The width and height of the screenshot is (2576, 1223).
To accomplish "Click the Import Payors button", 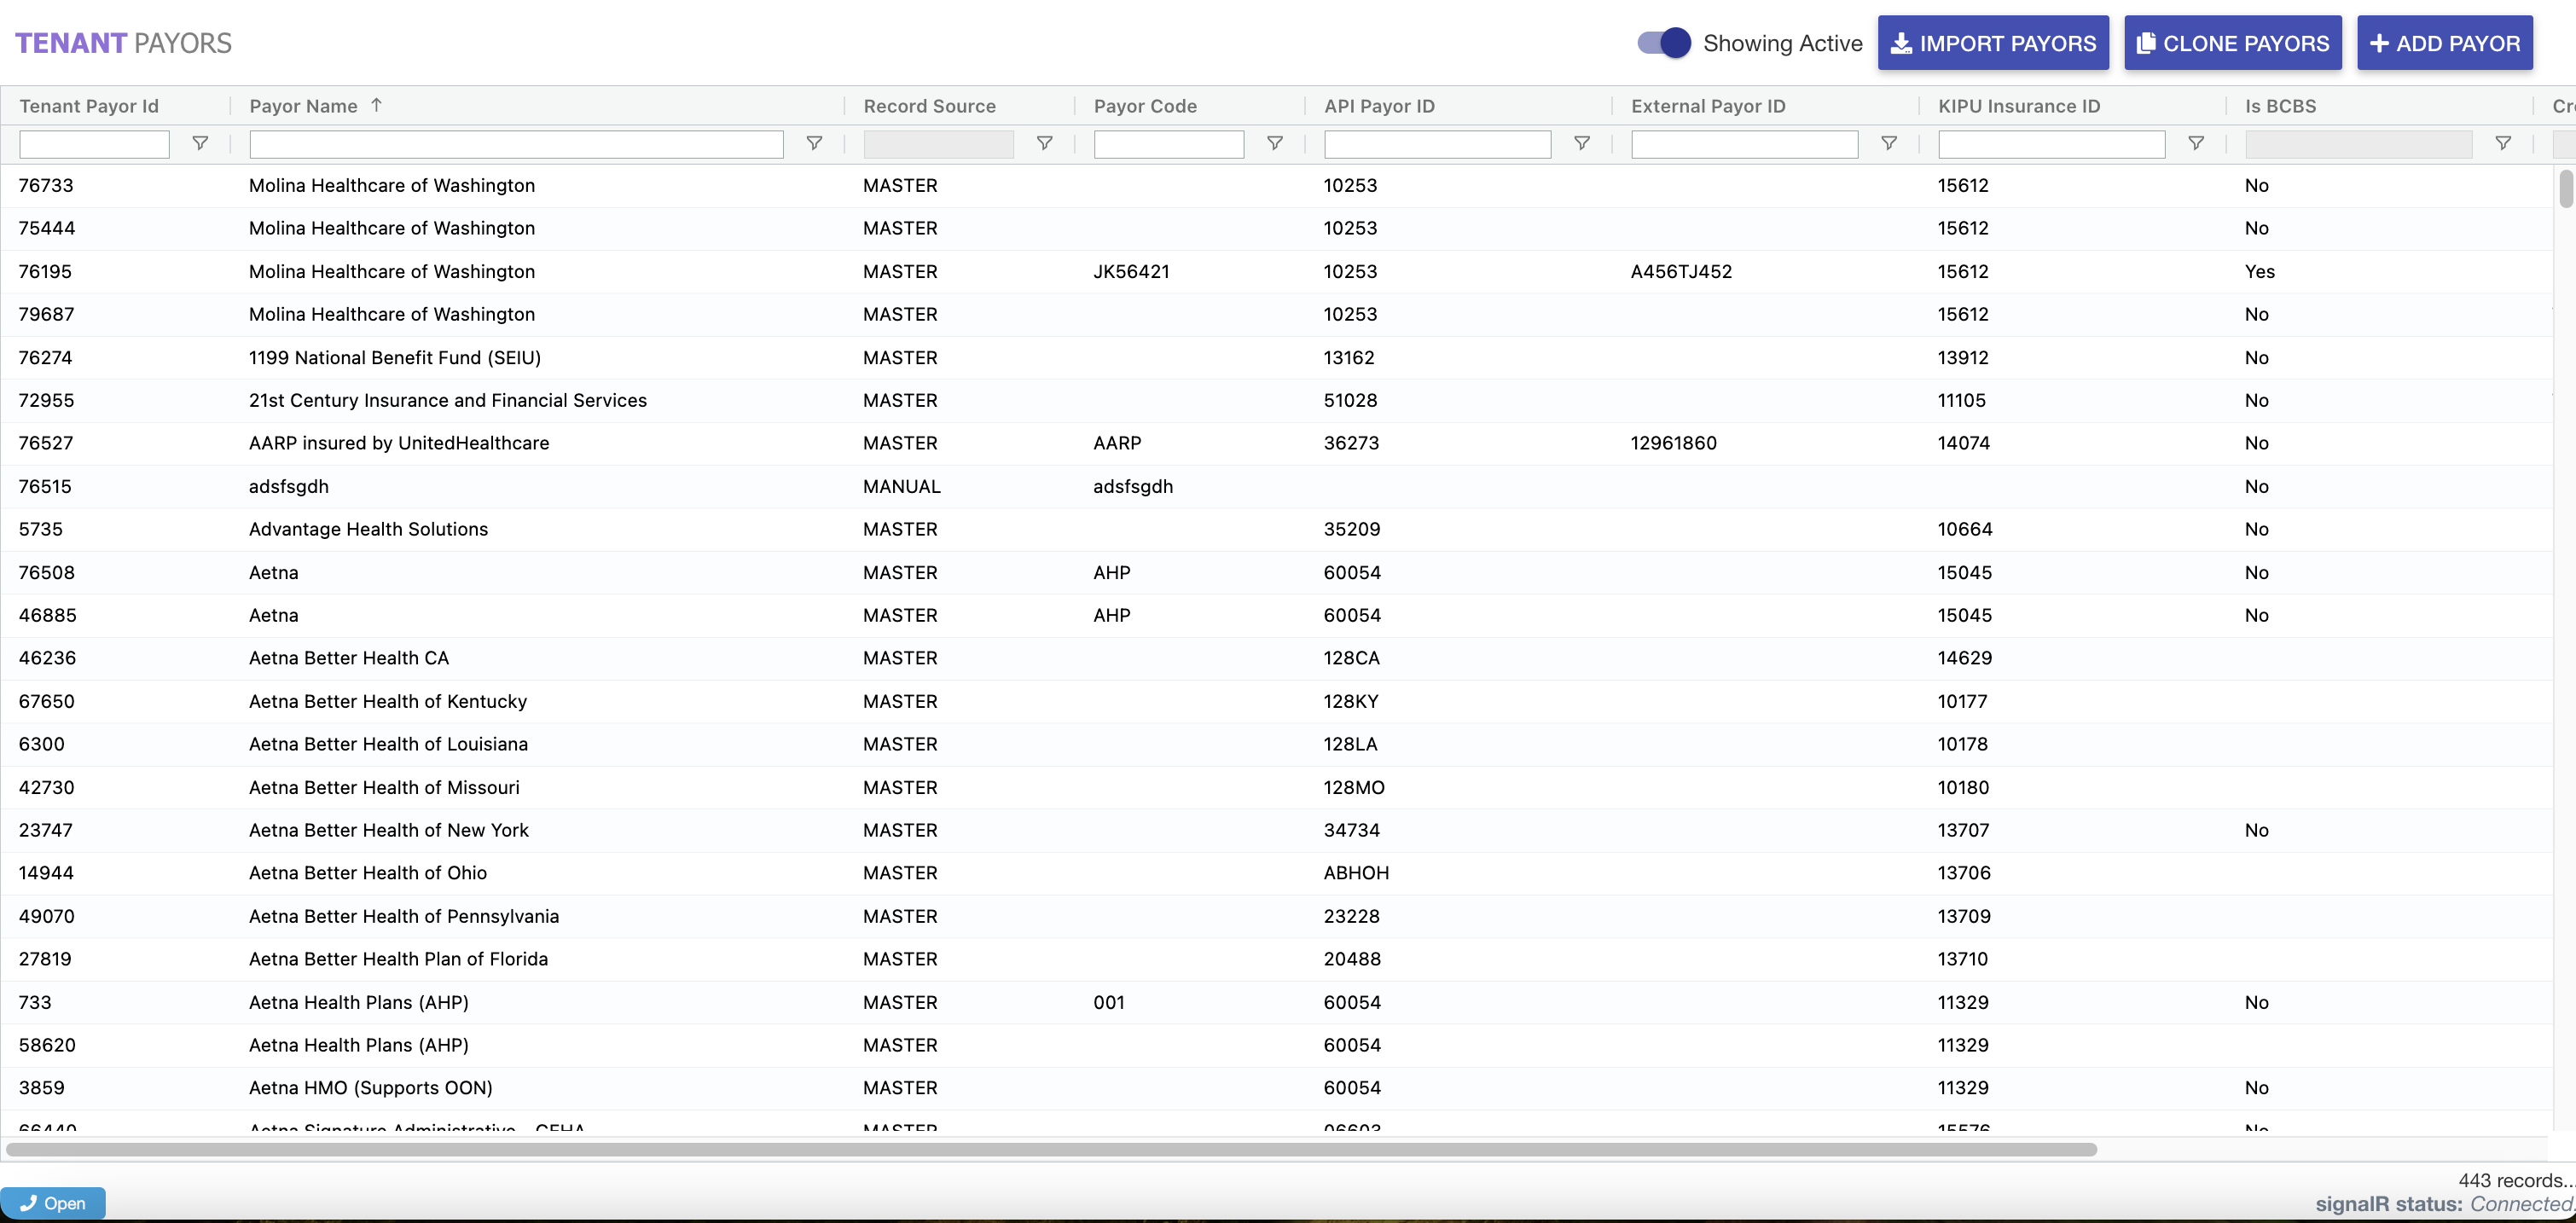I will coord(1992,43).
